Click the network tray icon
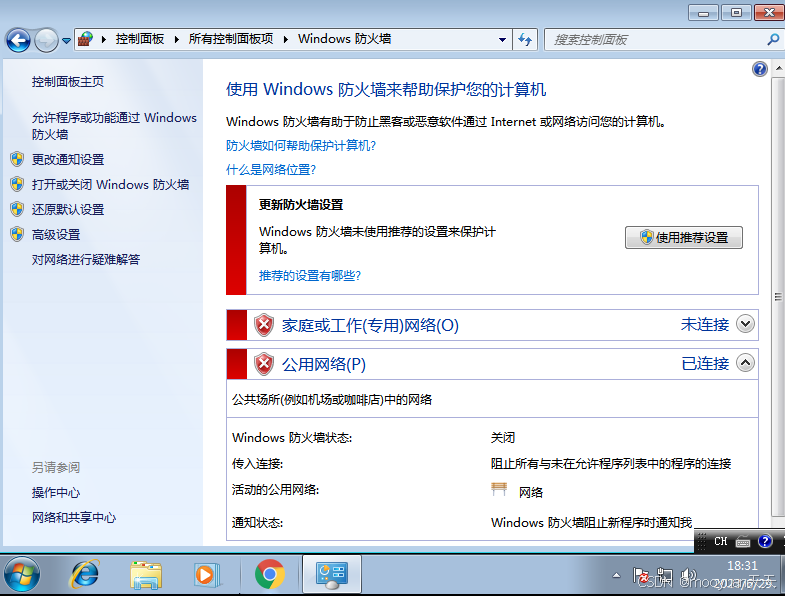The height and width of the screenshot is (596, 785). [x=665, y=576]
